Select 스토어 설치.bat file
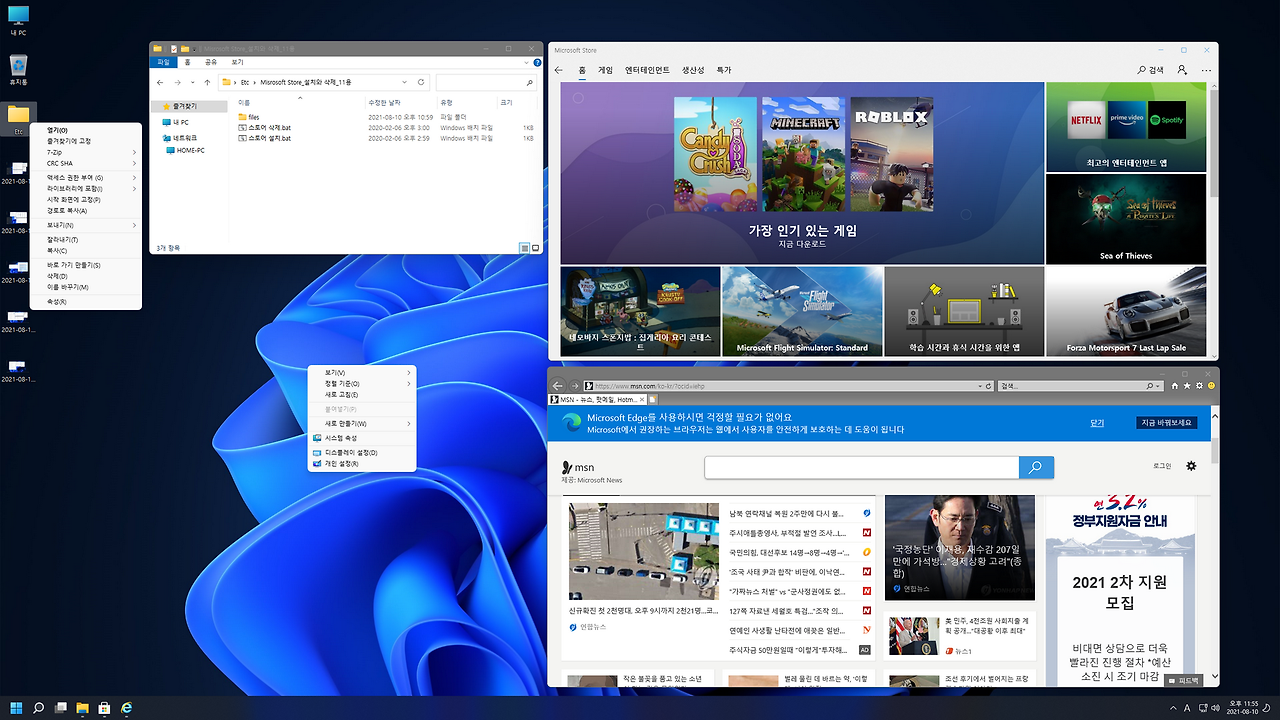The width and height of the screenshot is (1280, 720). click(x=264, y=138)
